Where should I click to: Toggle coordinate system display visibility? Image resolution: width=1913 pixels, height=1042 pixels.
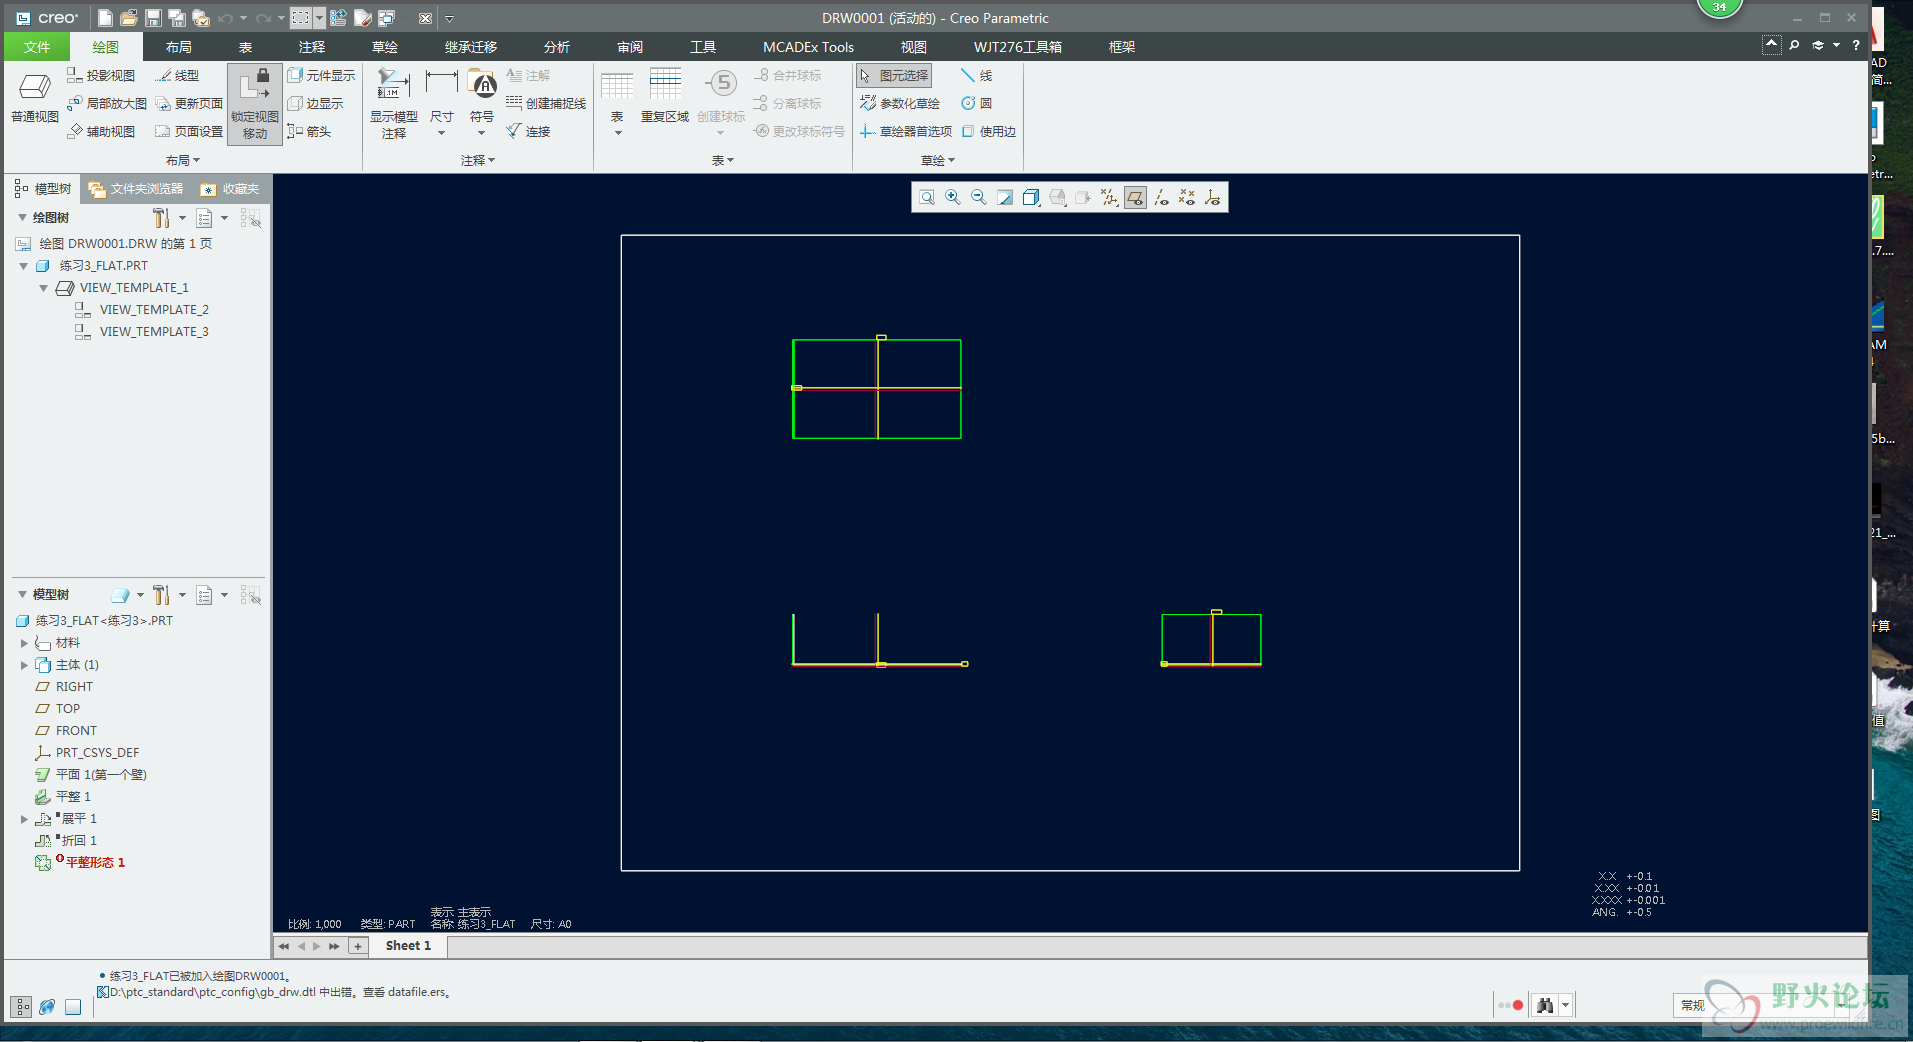click(x=1213, y=198)
